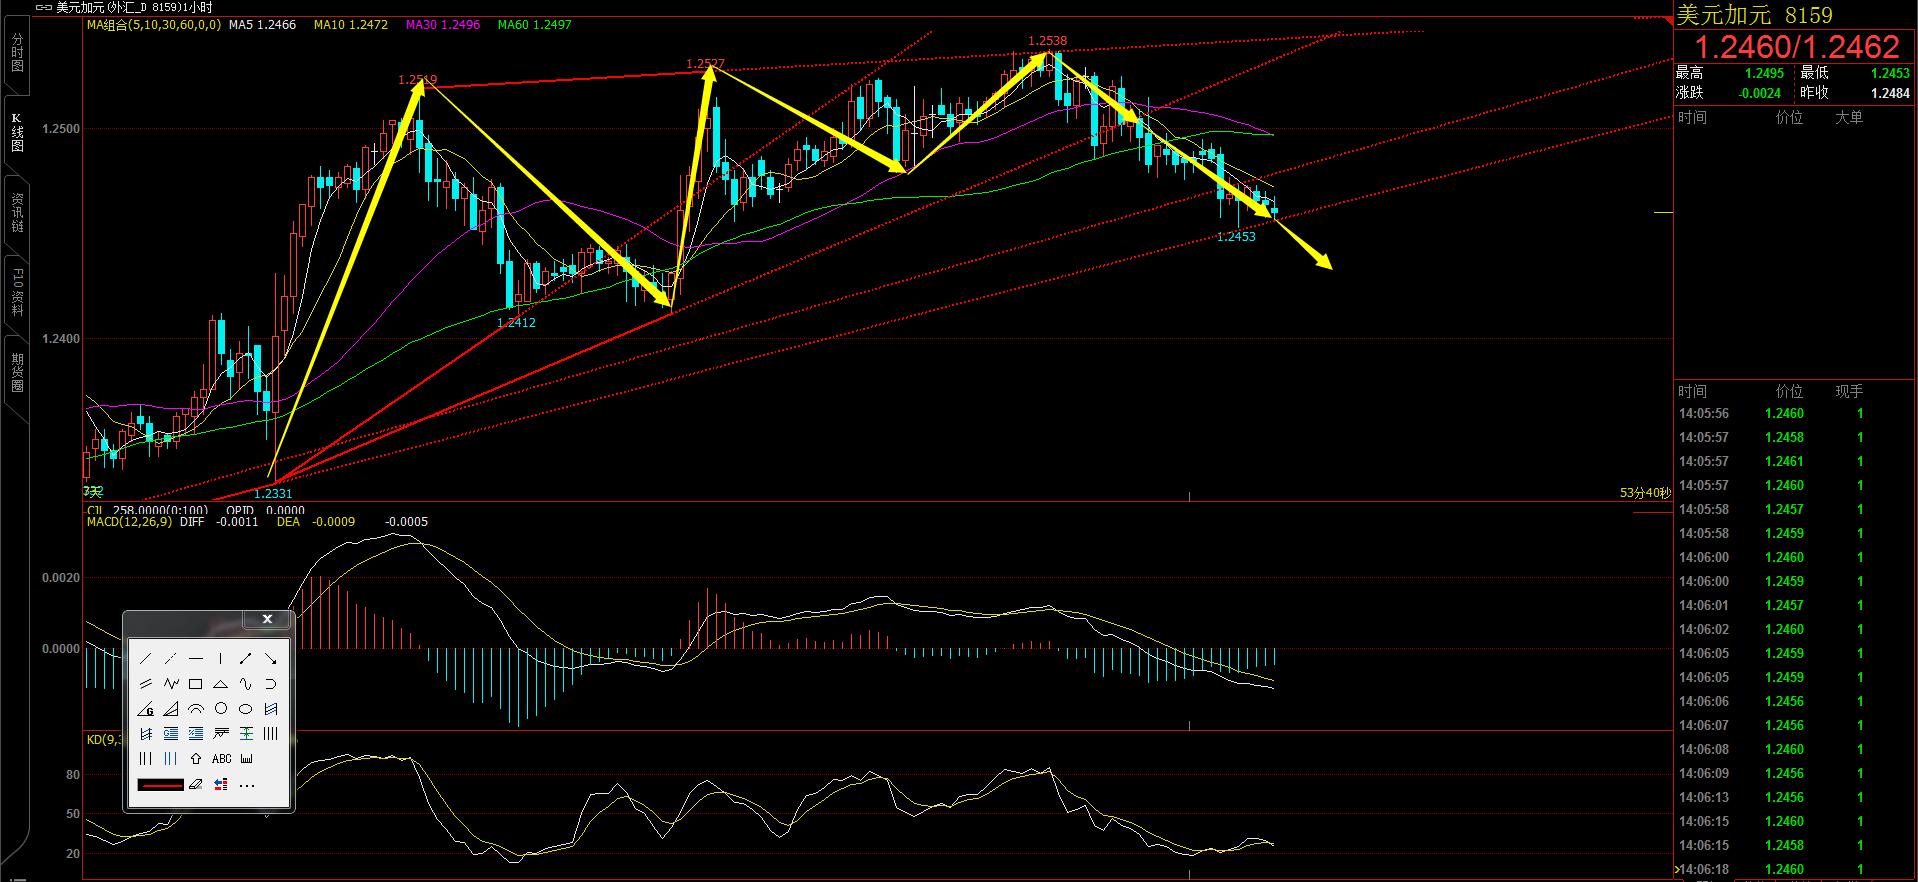Screen dimensions: 1918x882
Task: Choose the ruler measurement tool
Action: [246, 759]
